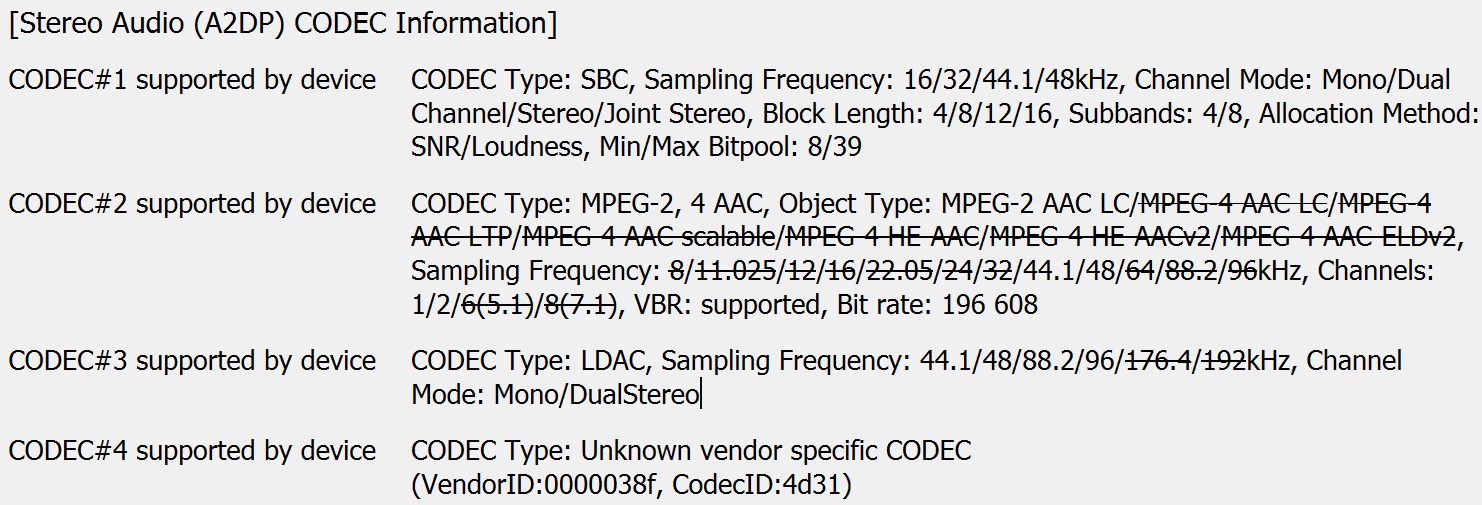1482x505 pixels.
Task: Click the Bit rate: 196 608 value
Action: 943,304
